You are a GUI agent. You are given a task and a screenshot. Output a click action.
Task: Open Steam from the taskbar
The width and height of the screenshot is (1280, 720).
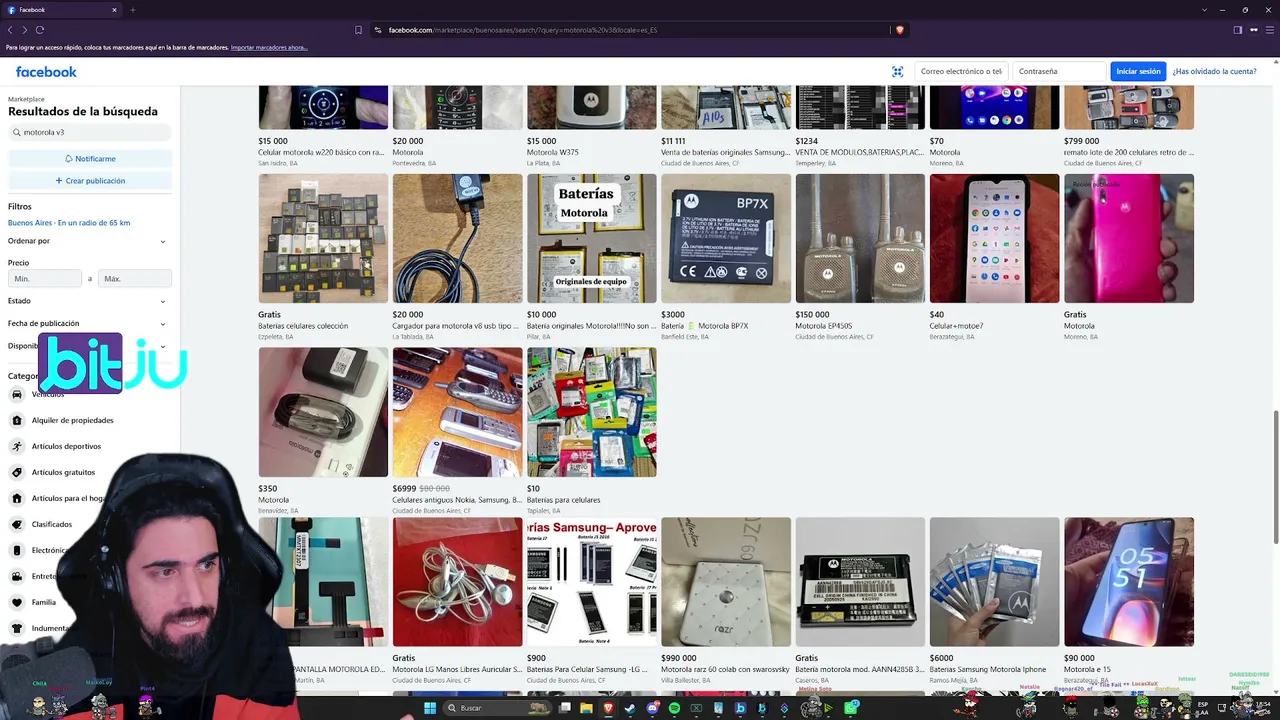(630, 708)
